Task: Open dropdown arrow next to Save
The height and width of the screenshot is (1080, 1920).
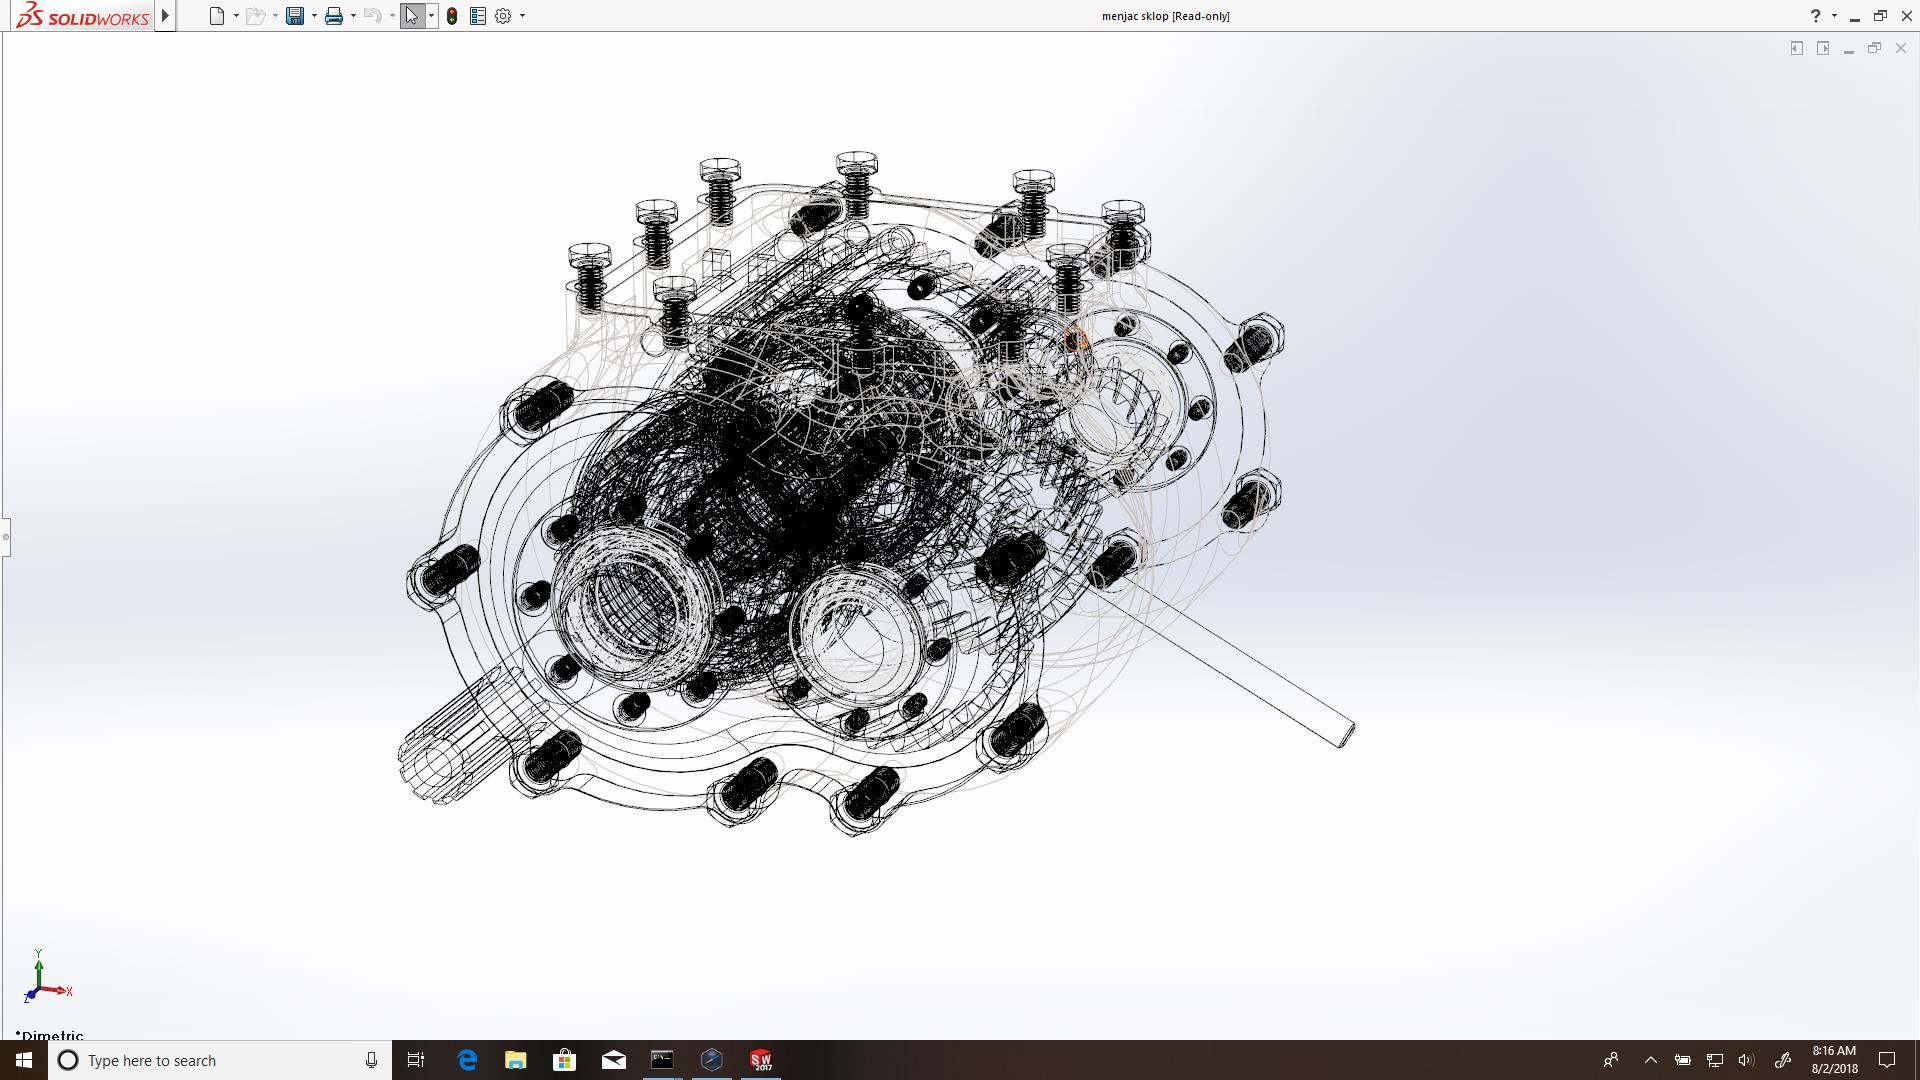Action: coord(314,16)
